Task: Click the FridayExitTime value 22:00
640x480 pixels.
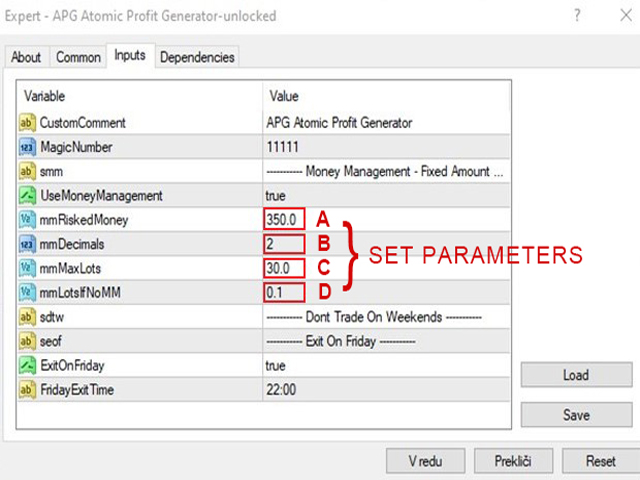Action: coord(281,390)
